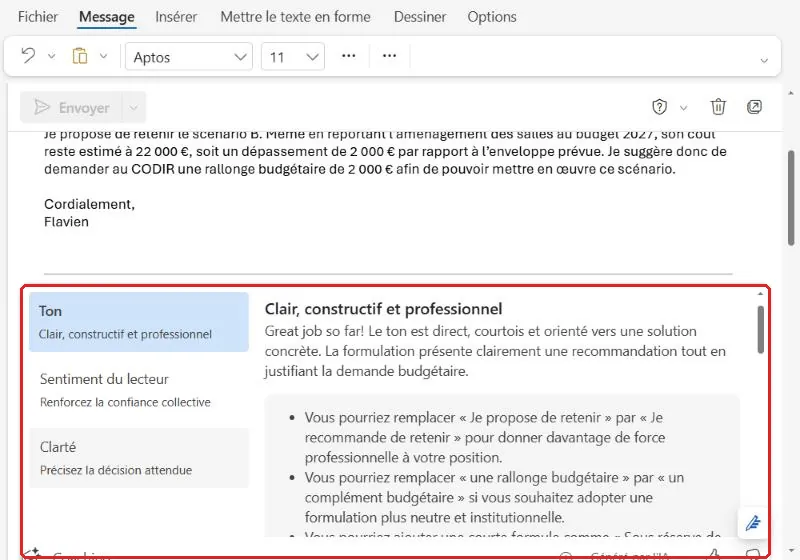The width and height of the screenshot is (800, 560).
Task: Pop out the message into a new window
Action: pos(754,107)
